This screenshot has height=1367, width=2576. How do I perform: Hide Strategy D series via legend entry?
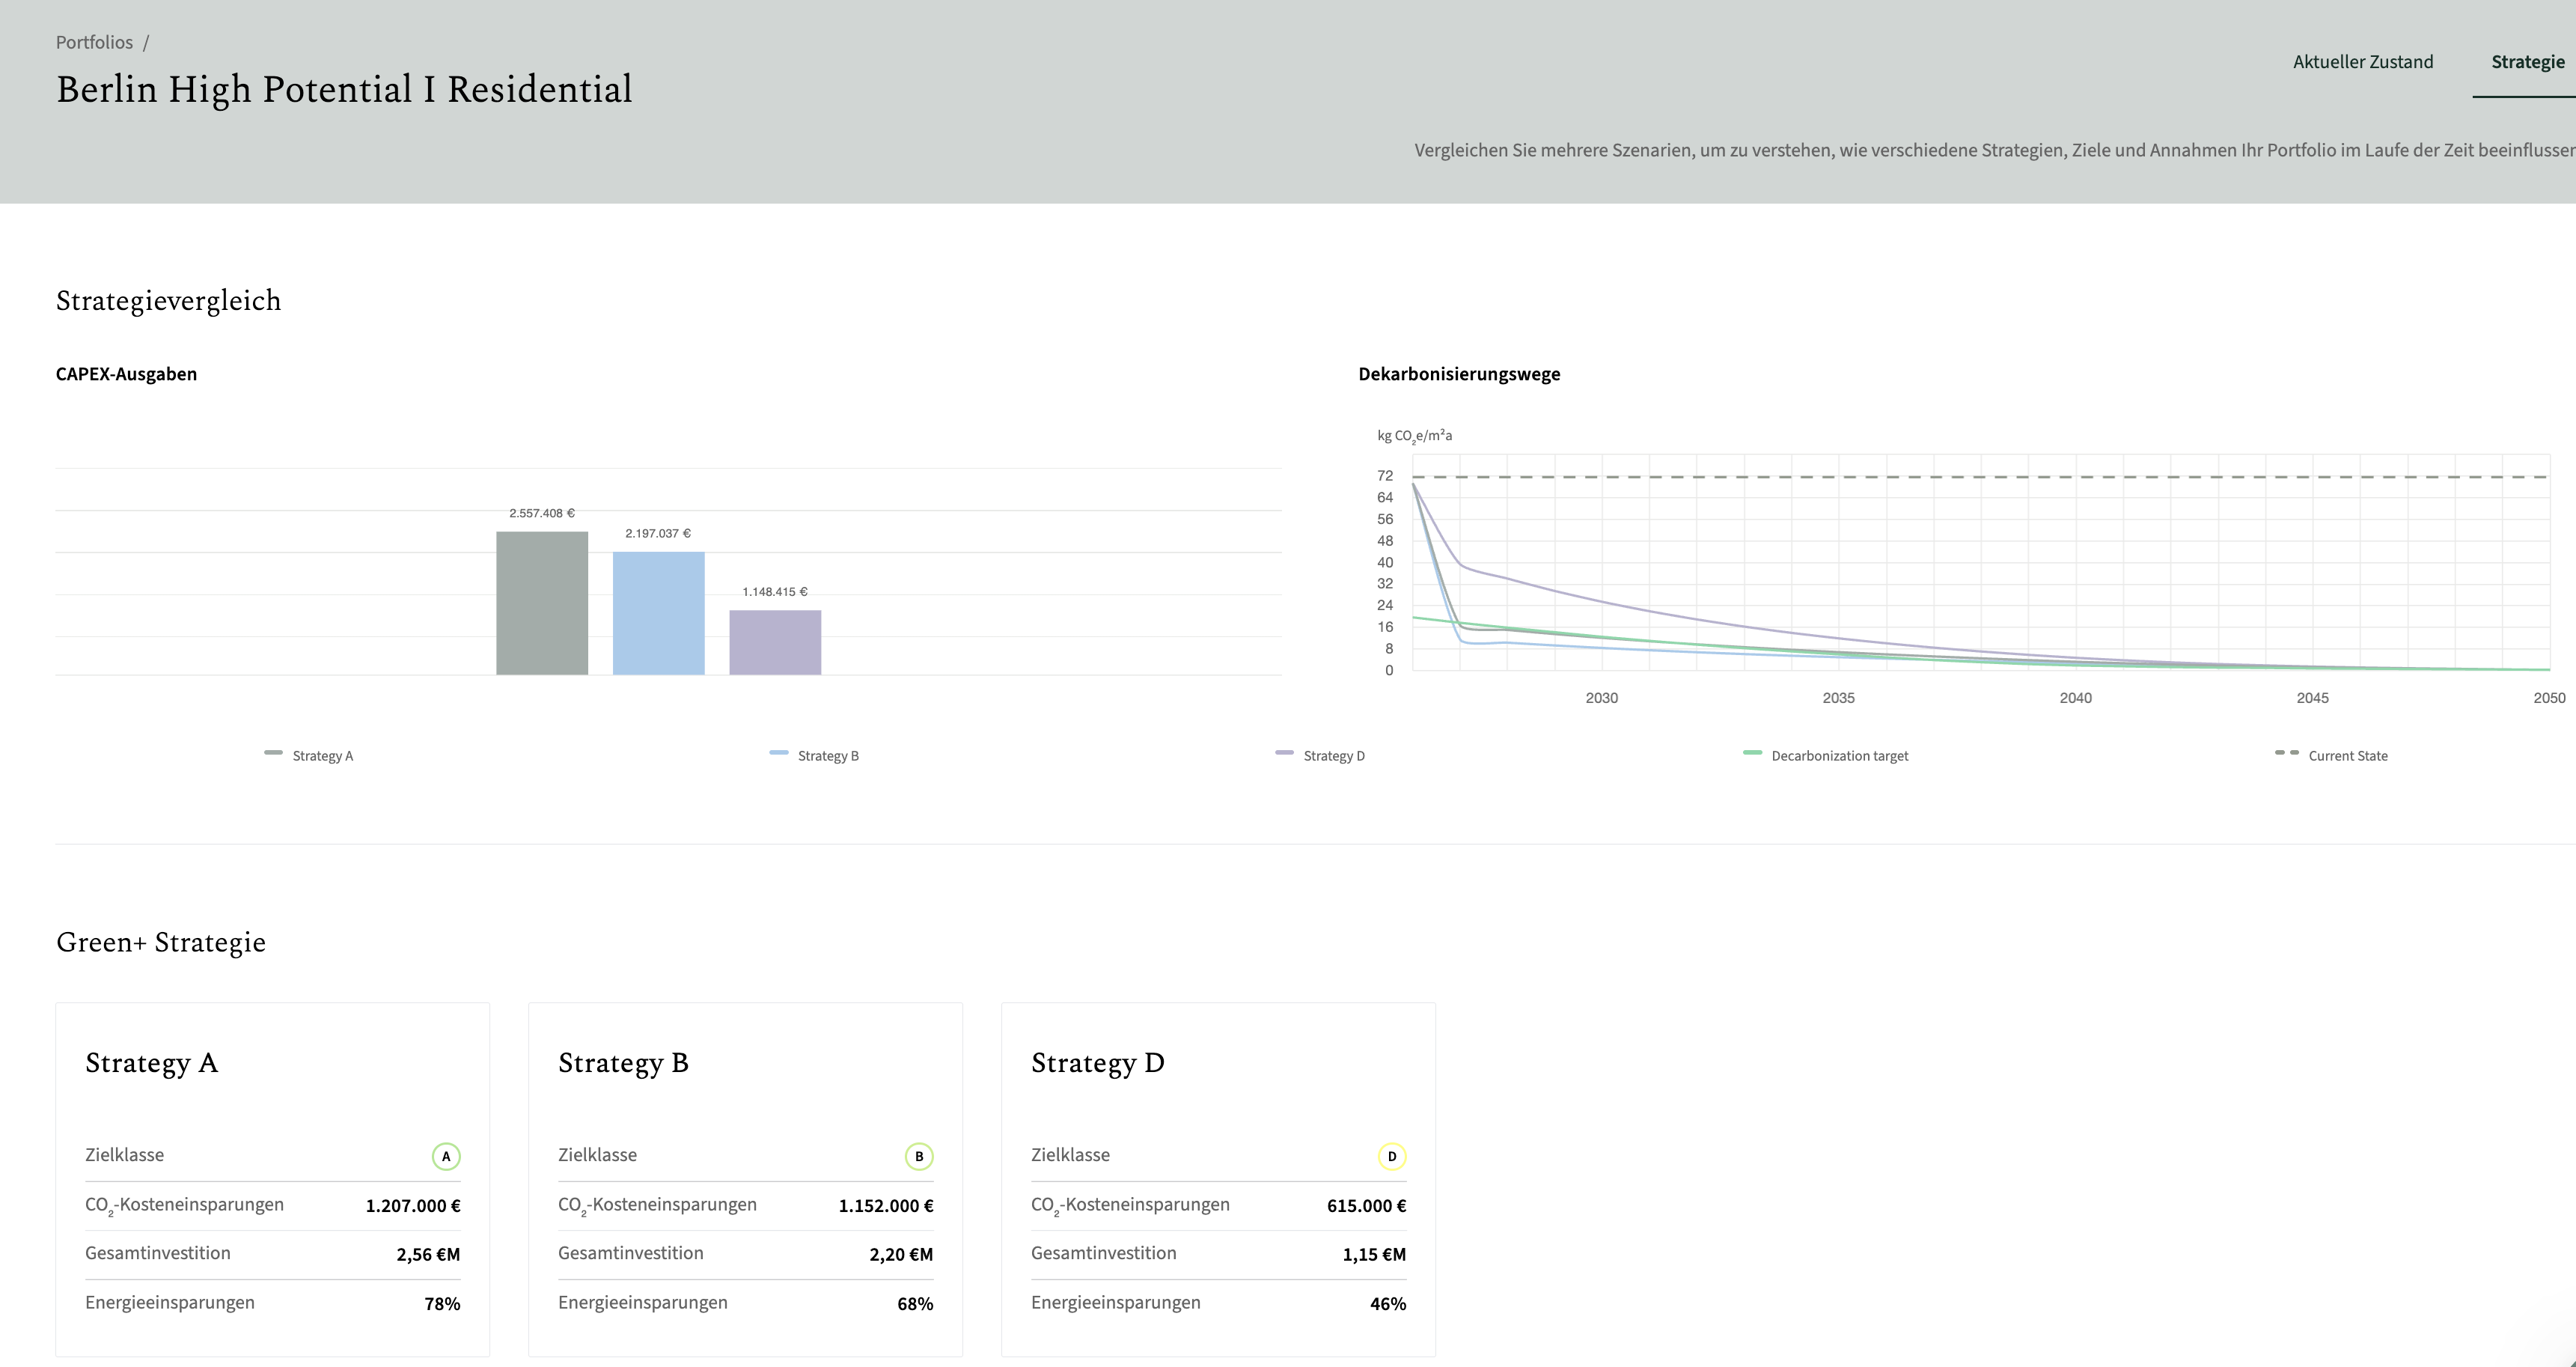1320,755
